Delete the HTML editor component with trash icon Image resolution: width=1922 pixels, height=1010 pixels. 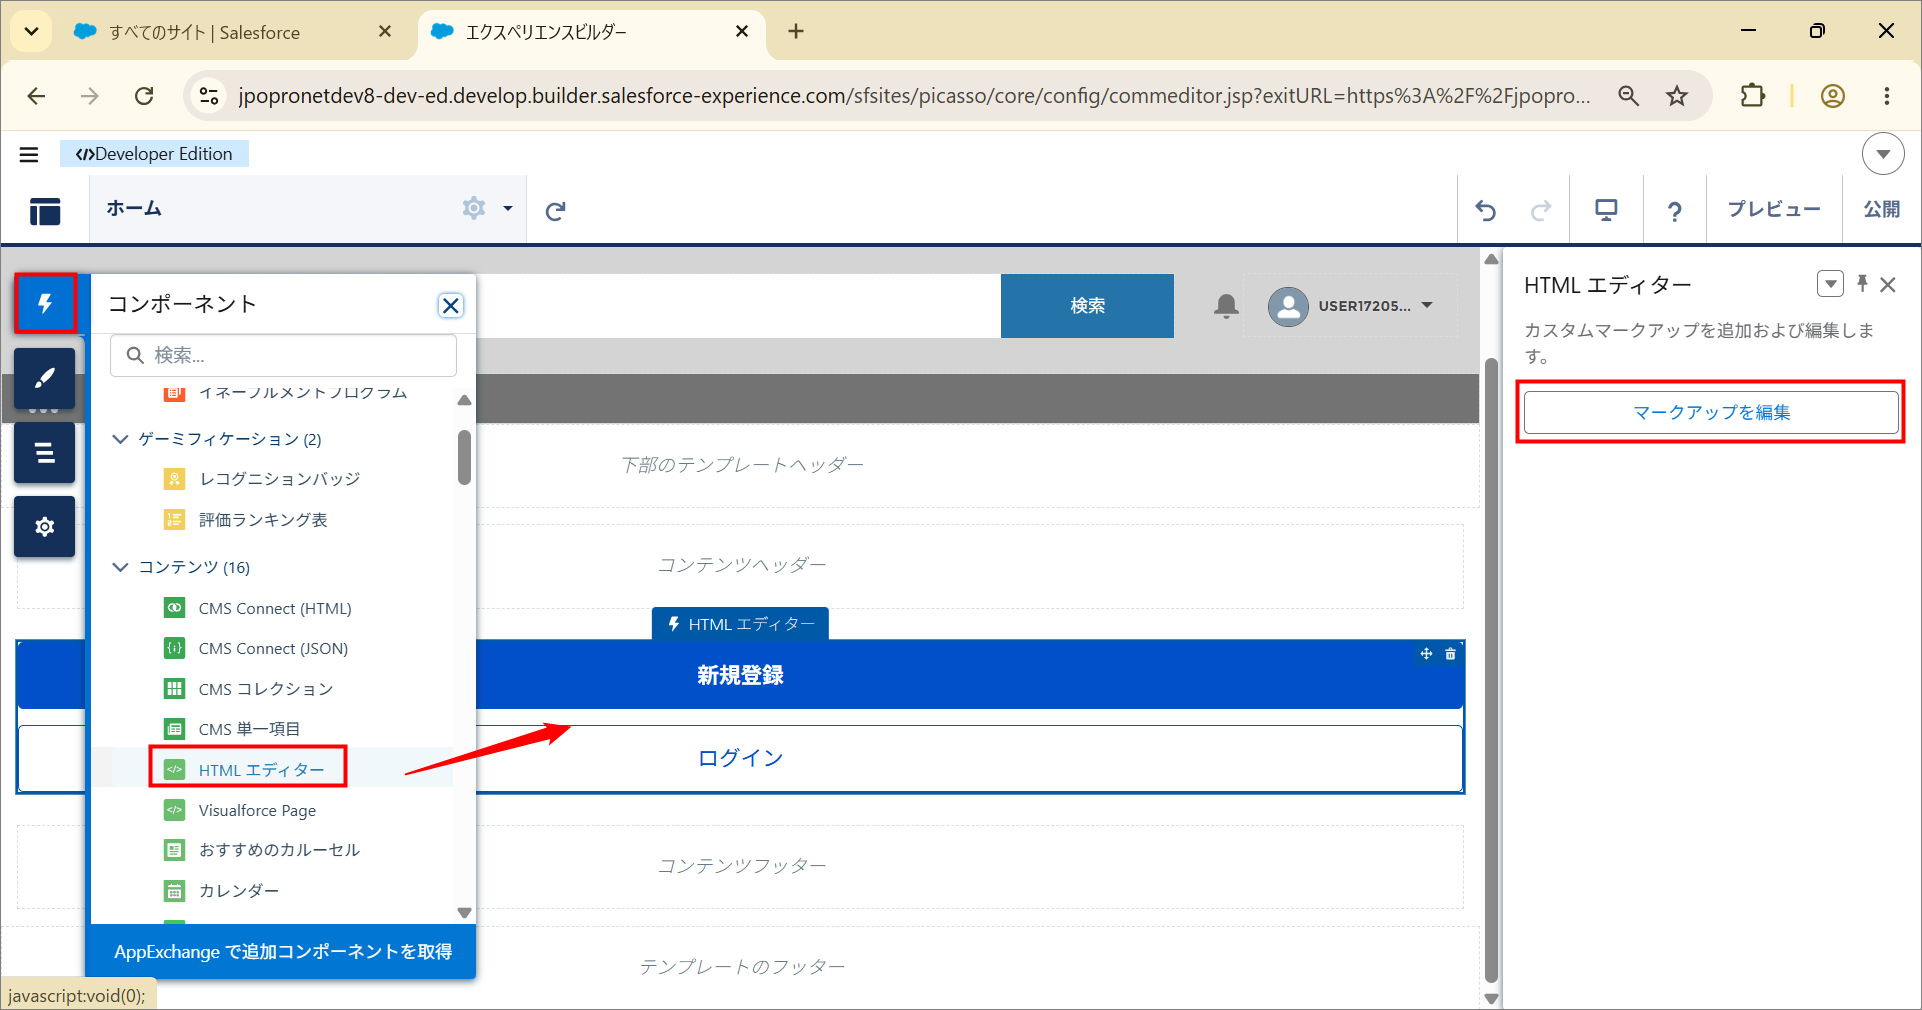pos(1450,654)
